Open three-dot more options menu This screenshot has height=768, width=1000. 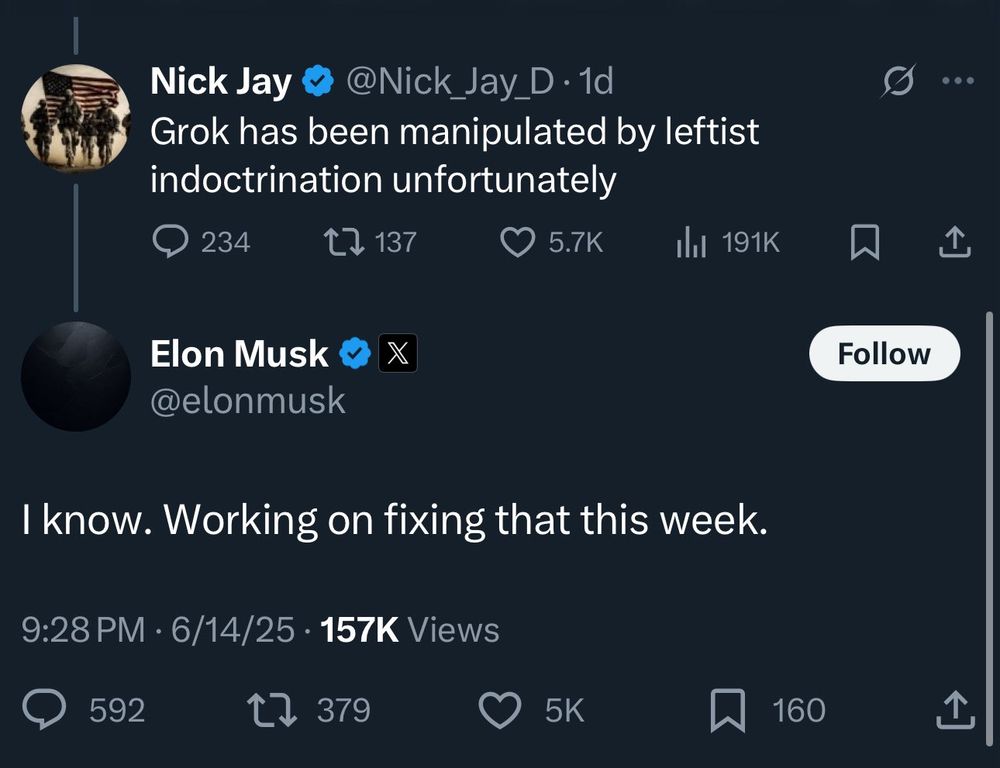click(x=958, y=80)
